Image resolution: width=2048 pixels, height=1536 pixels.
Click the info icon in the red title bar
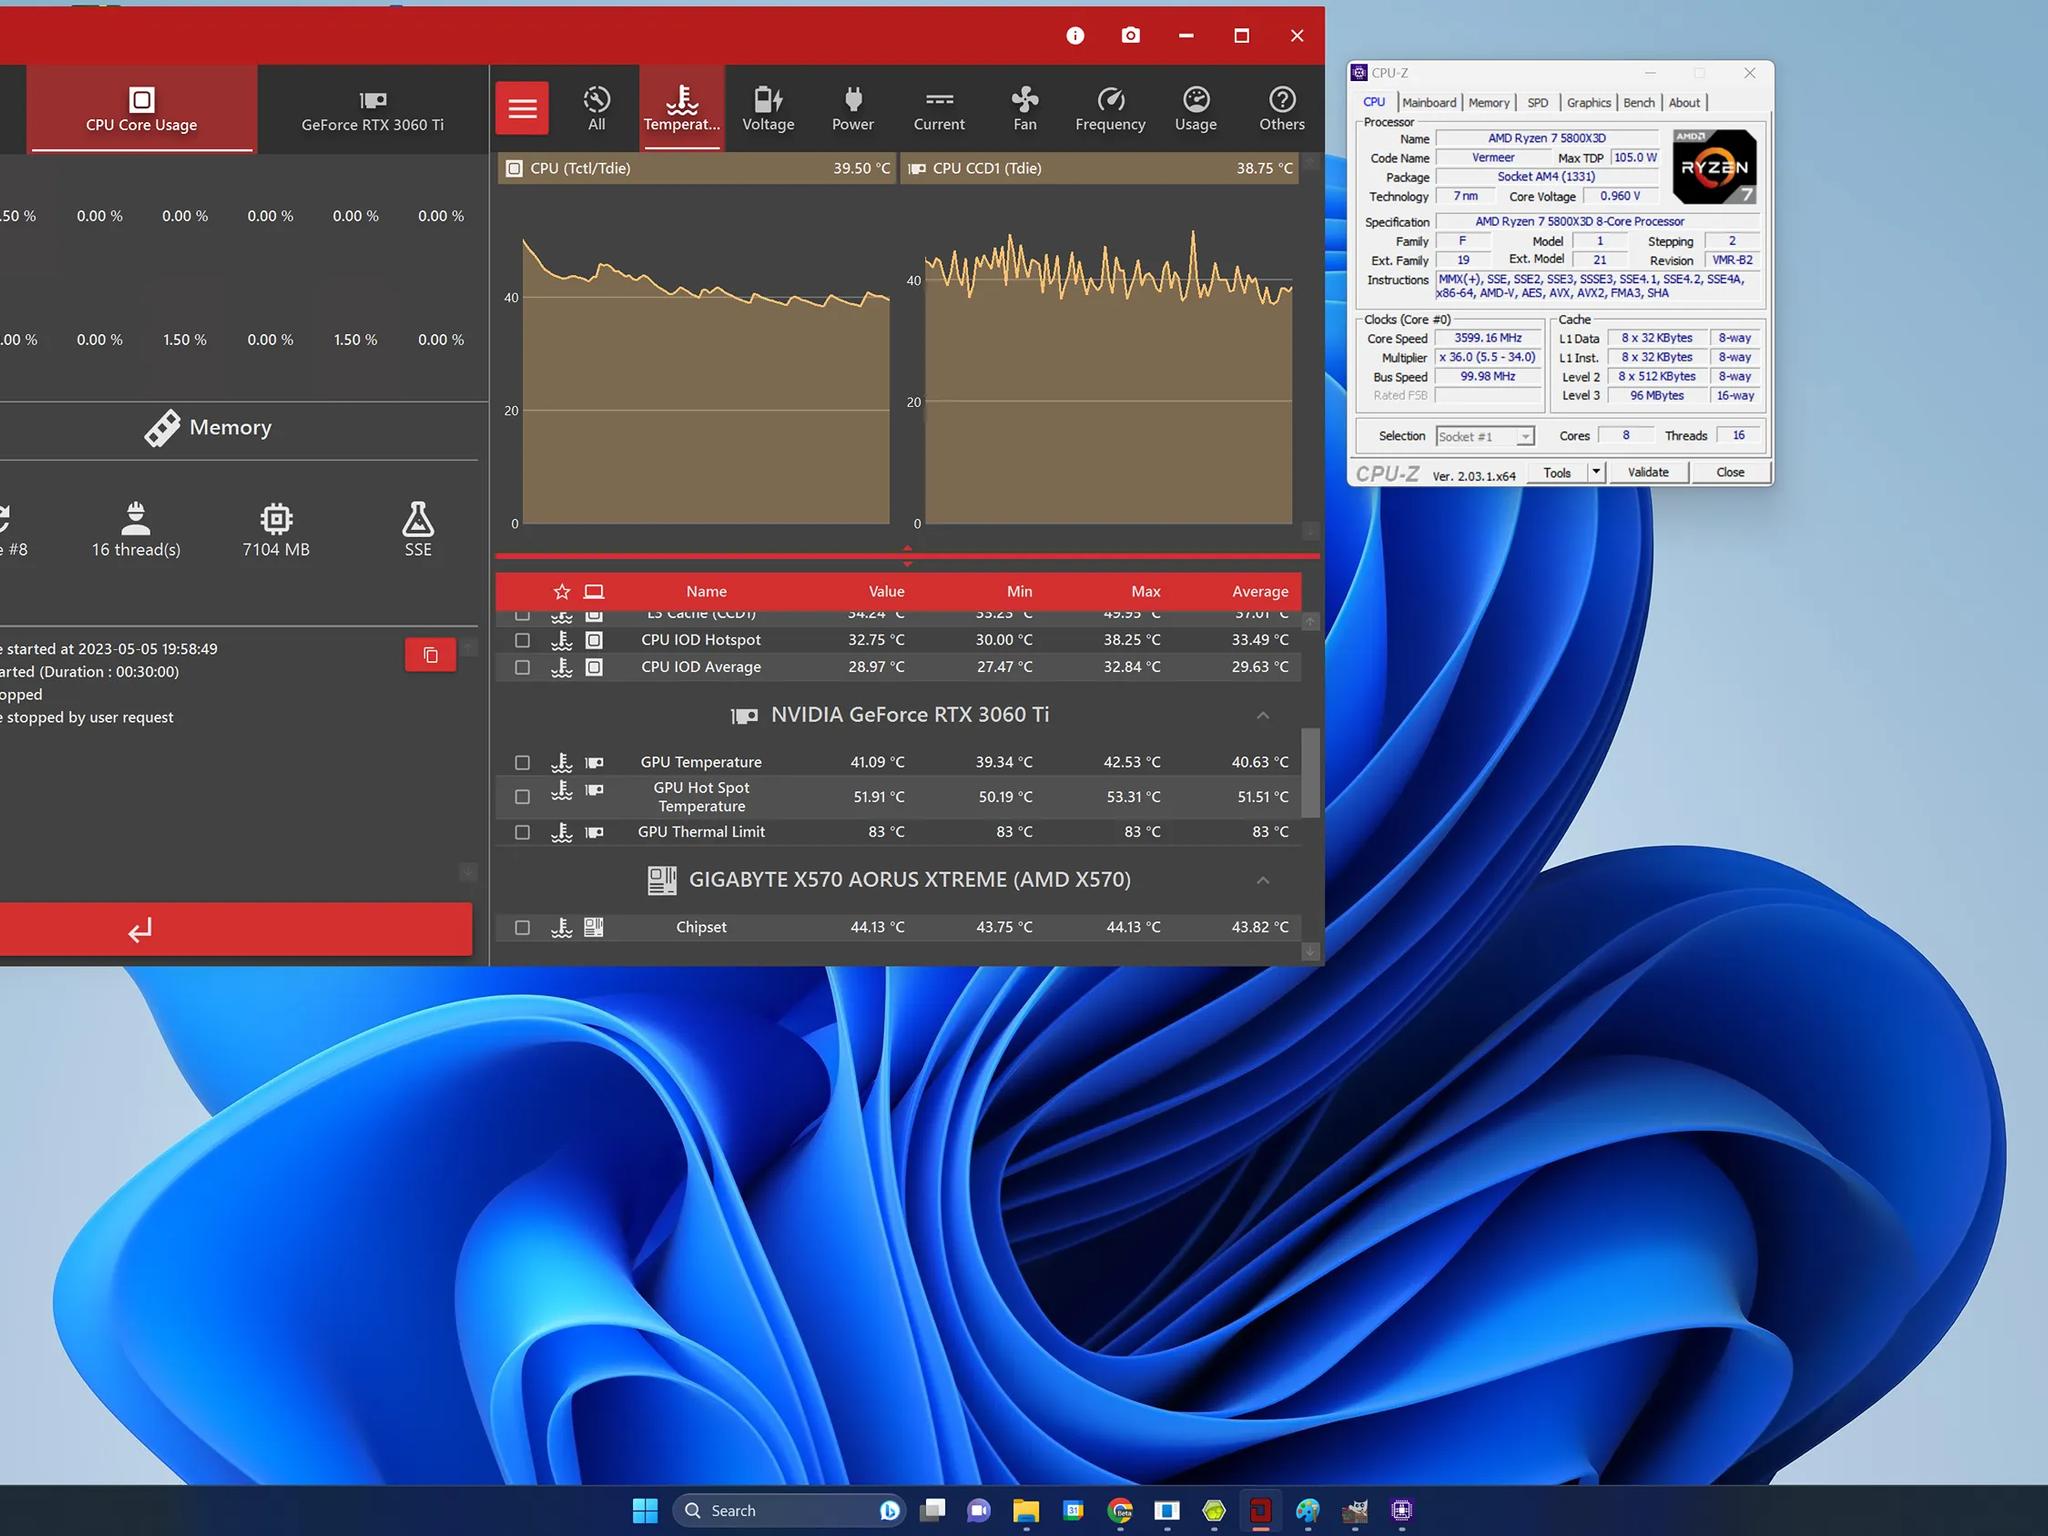1075,36
